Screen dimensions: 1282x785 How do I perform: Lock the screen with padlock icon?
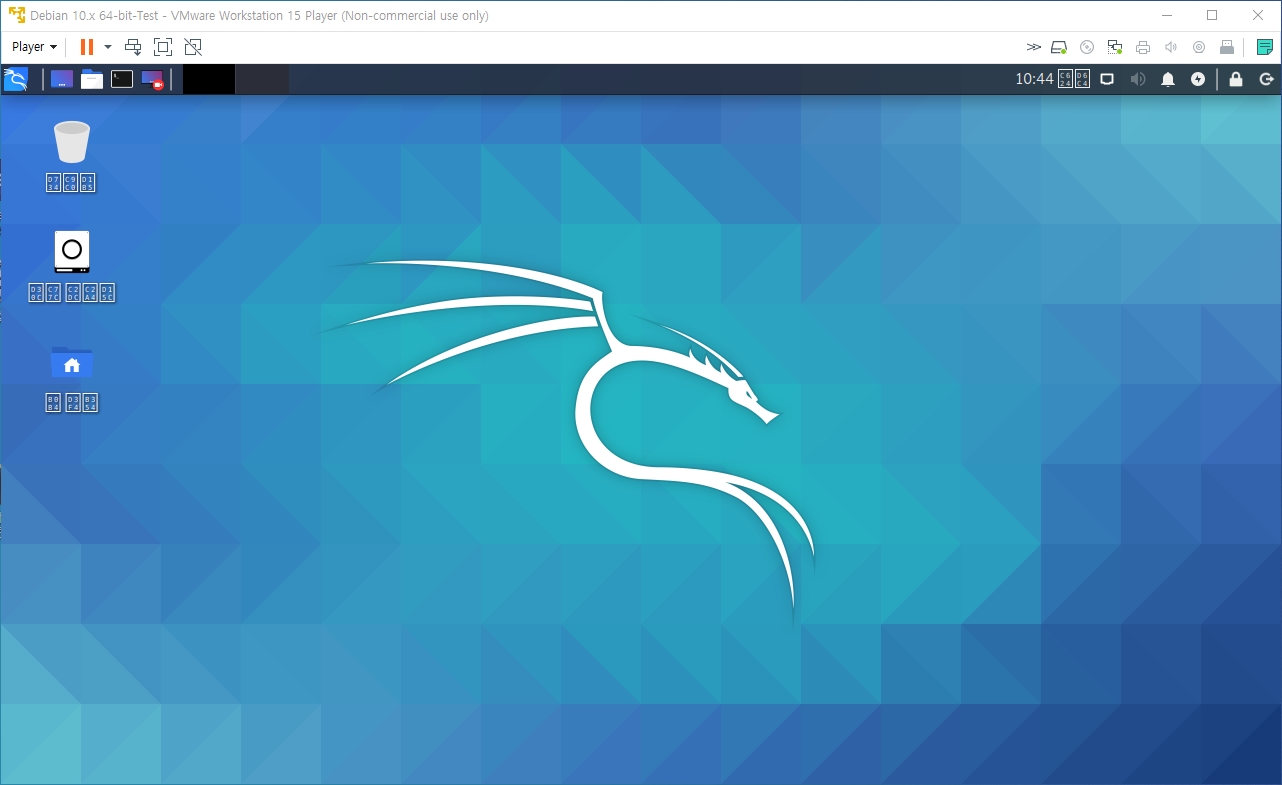[x=1236, y=79]
